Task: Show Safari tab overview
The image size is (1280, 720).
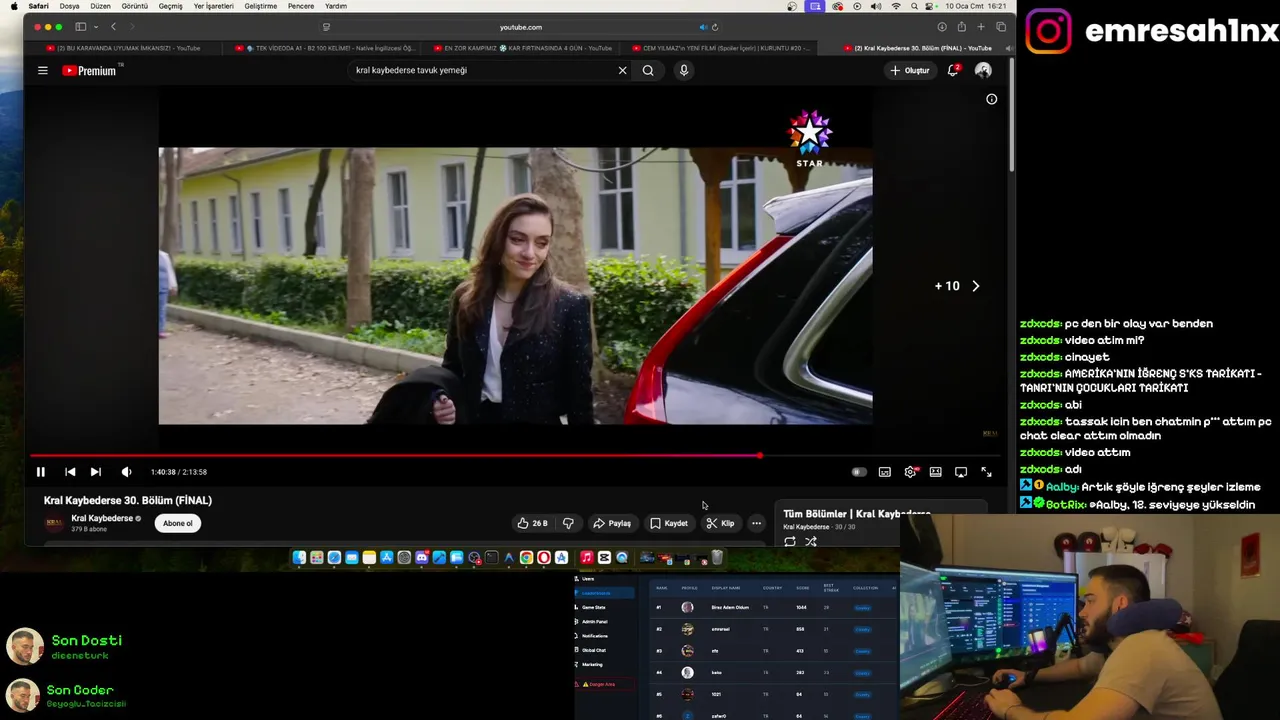Action: point(1001,27)
